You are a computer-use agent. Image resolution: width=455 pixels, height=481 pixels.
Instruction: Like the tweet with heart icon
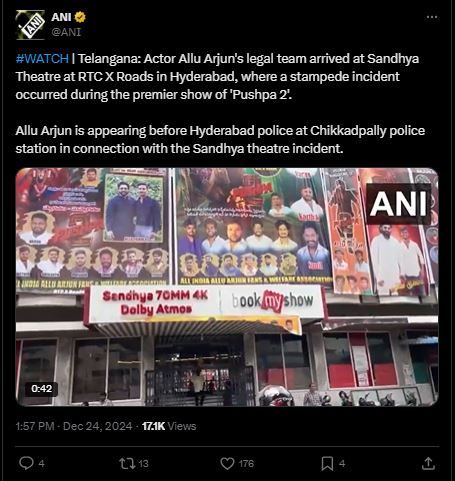coord(227,463)
